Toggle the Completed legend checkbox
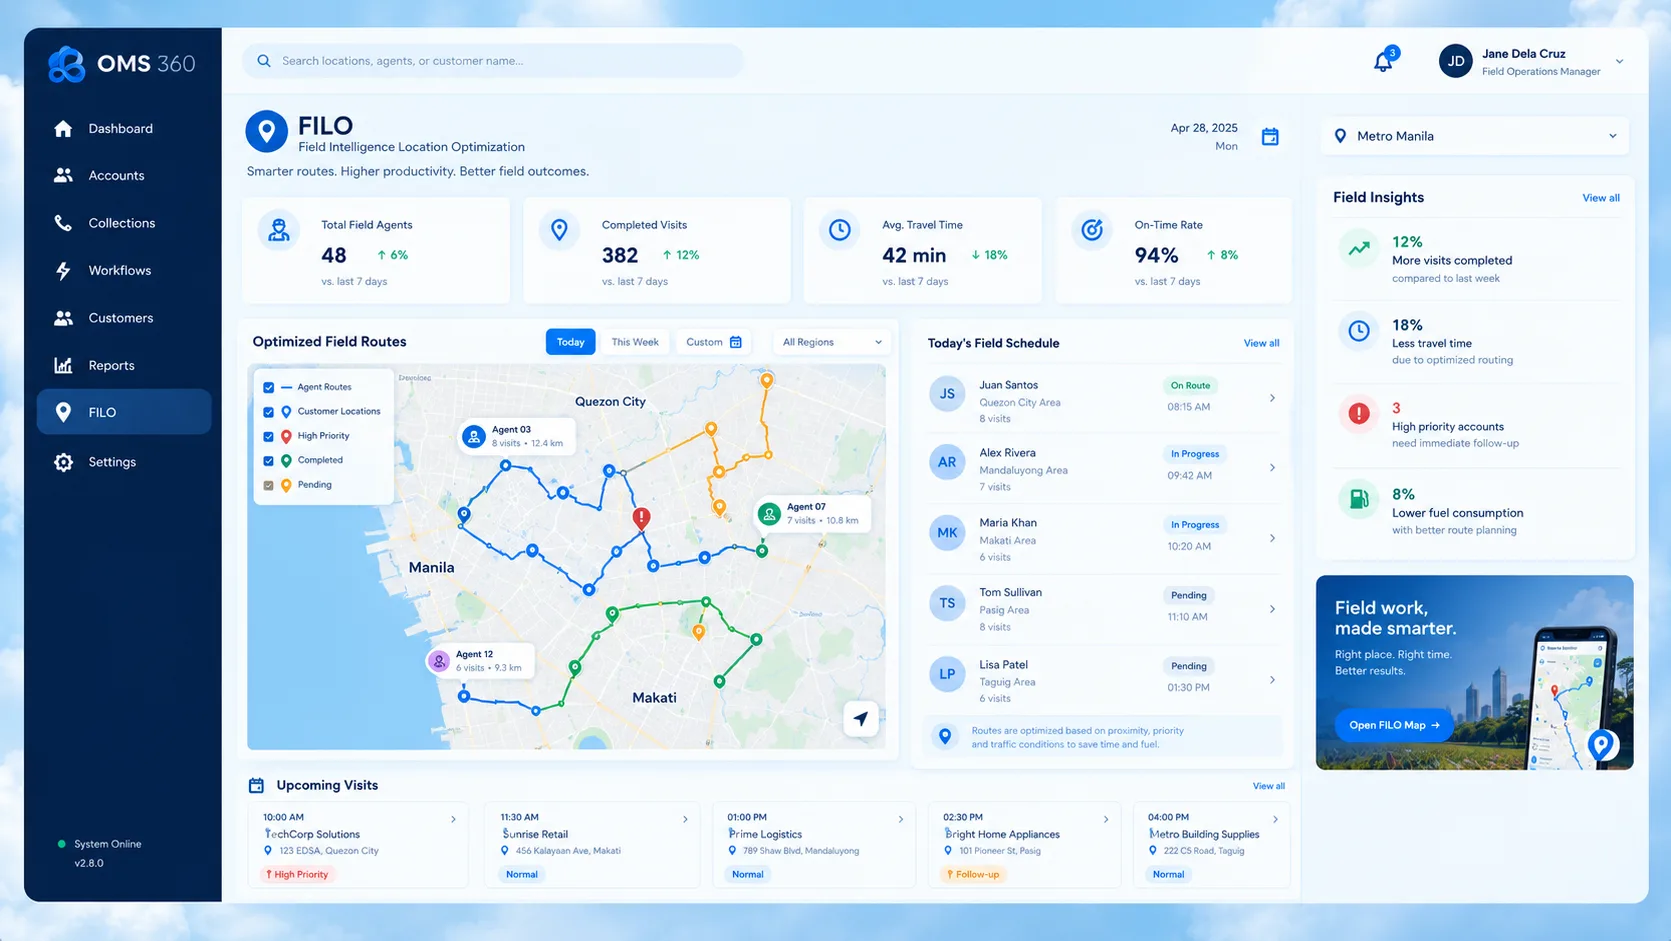 (268, 461)
